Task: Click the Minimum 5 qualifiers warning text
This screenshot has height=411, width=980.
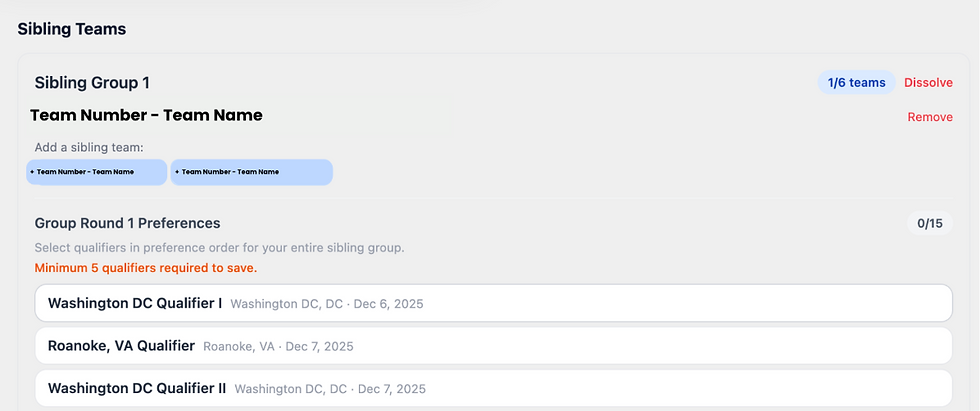Action: (146, 268)
